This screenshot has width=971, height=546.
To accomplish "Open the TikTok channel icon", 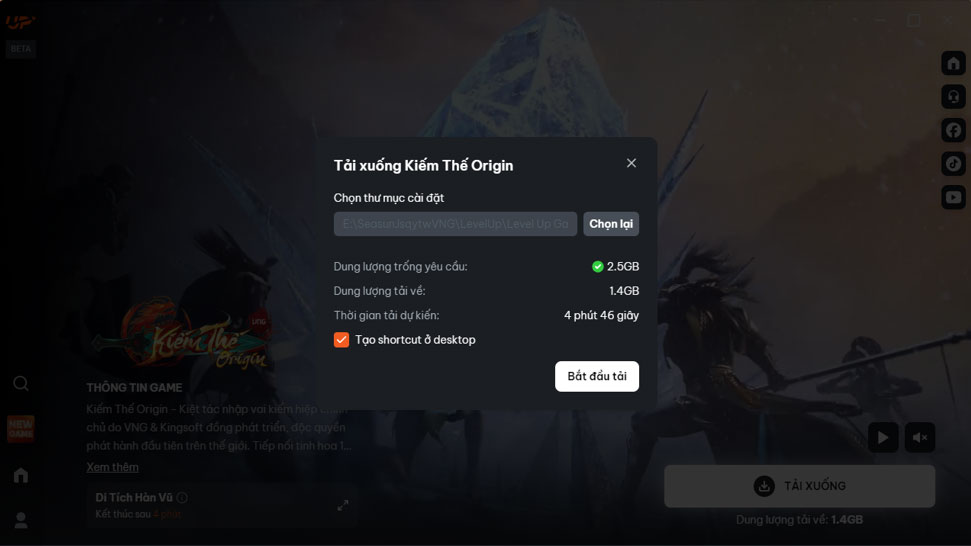I will click(953, 163).
